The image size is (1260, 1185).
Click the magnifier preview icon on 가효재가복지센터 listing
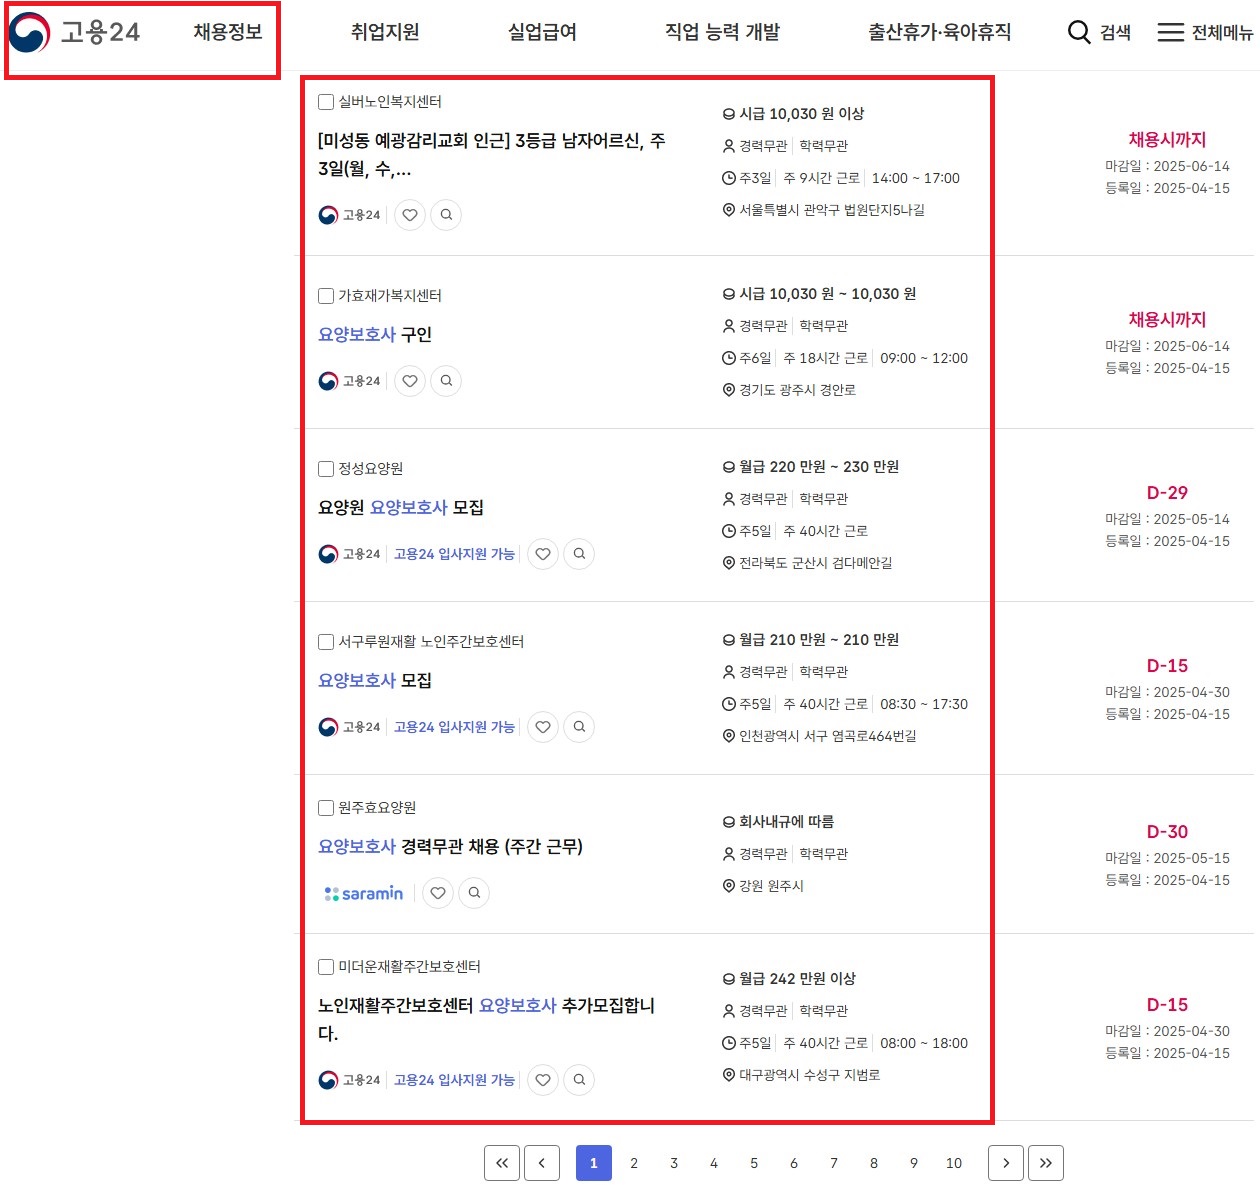click(446, 380)
